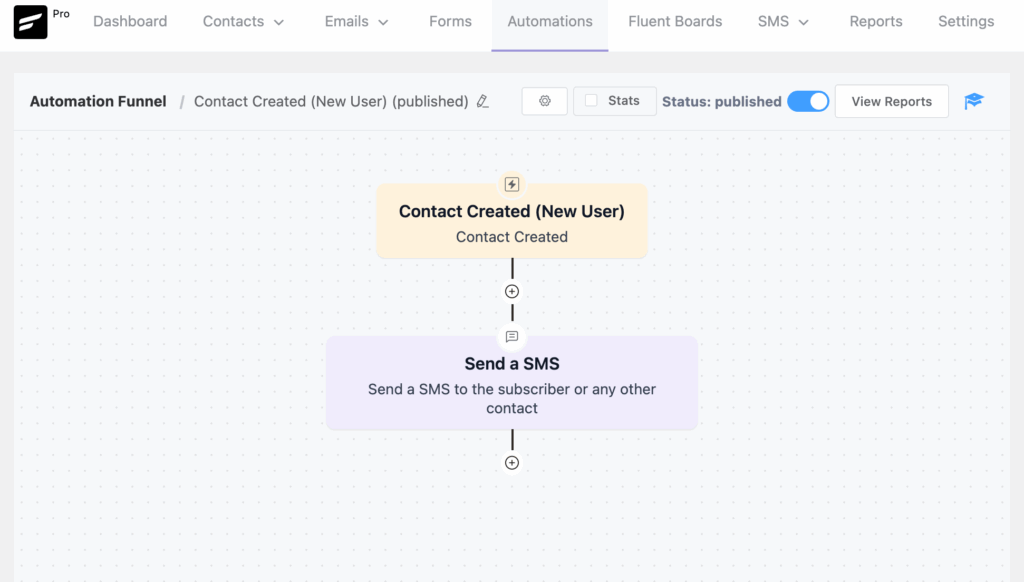
Task: Click the View Reports button
Action: [891, 101]
